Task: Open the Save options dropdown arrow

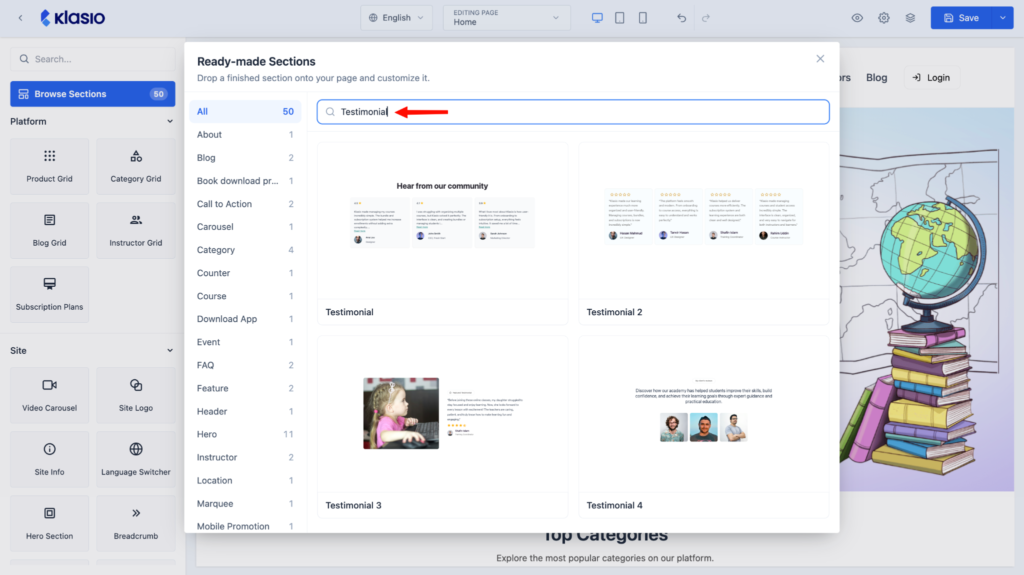Action: [x=1002, y=18]
